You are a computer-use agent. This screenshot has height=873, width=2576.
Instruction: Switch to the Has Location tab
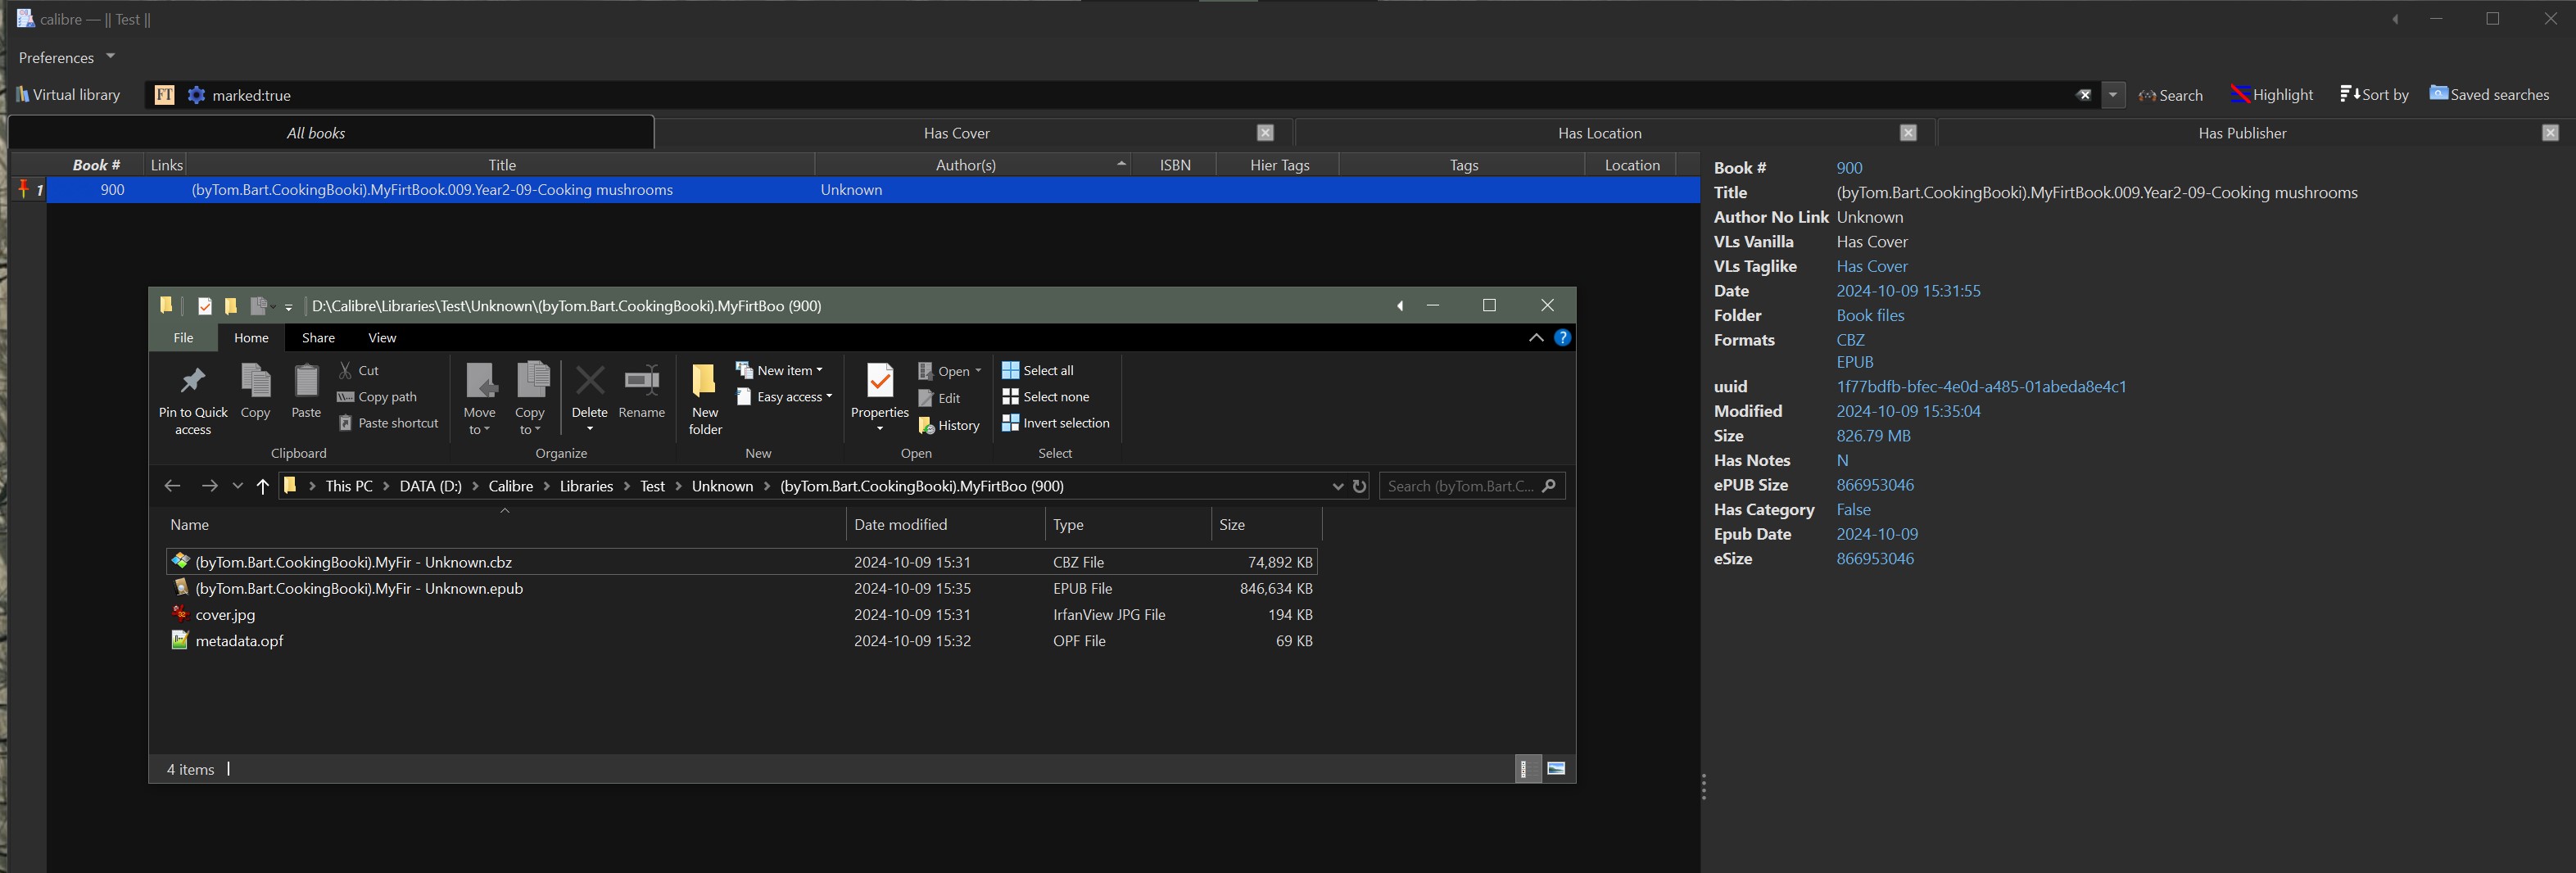pos(1598,133)
